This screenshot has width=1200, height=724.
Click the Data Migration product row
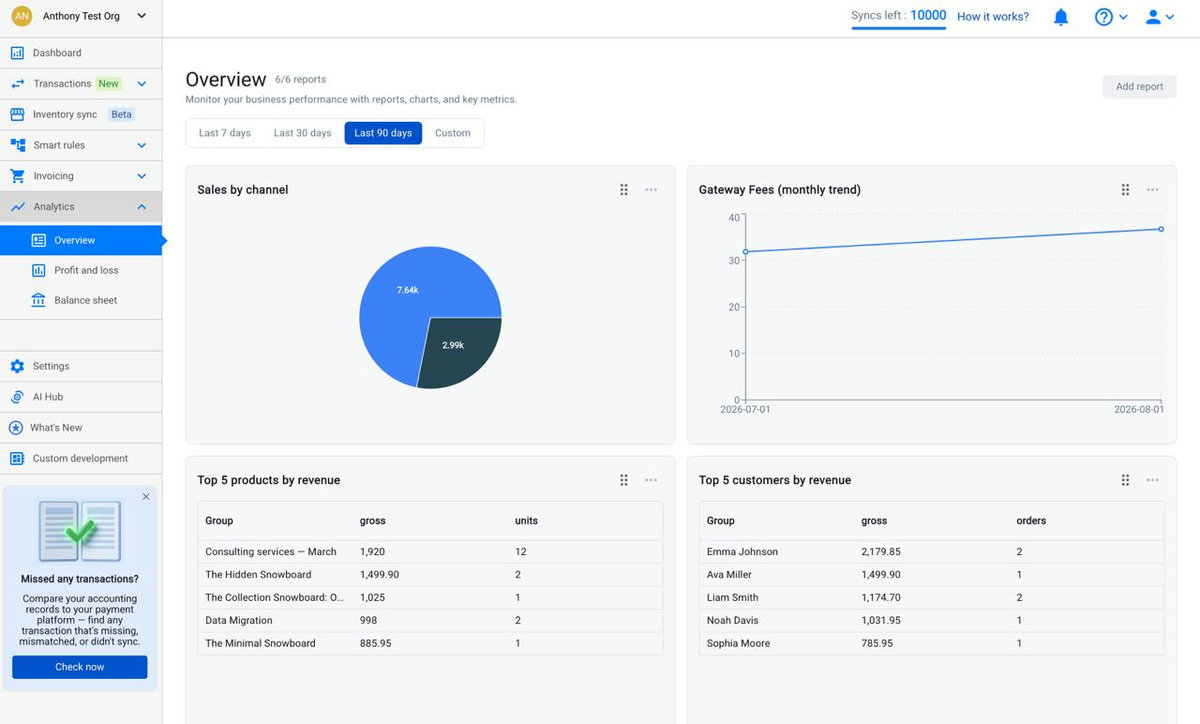[430, 621]
